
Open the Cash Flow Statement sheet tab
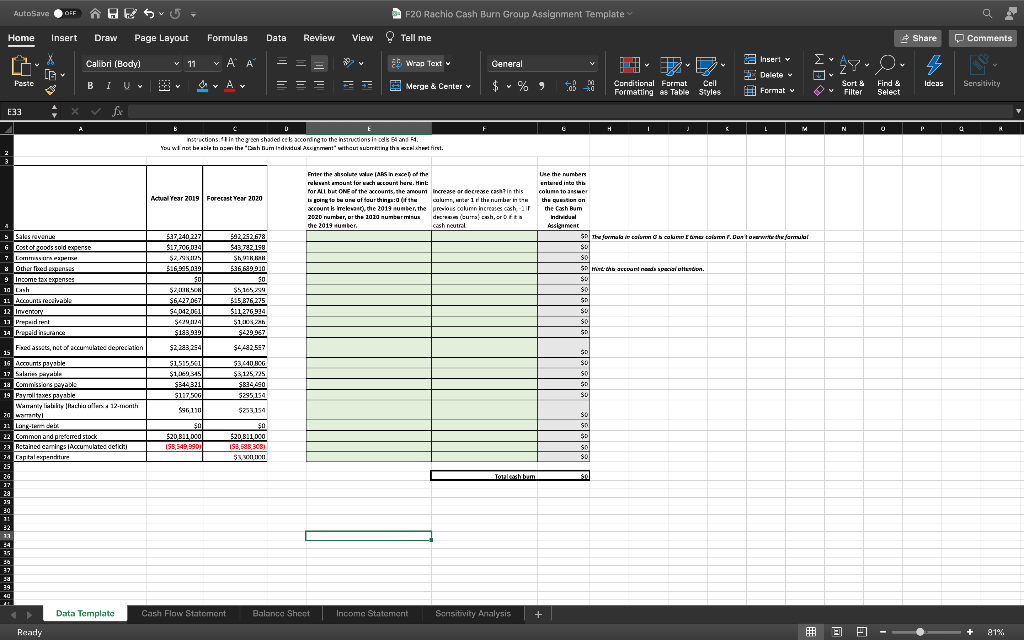coord(184,613)
